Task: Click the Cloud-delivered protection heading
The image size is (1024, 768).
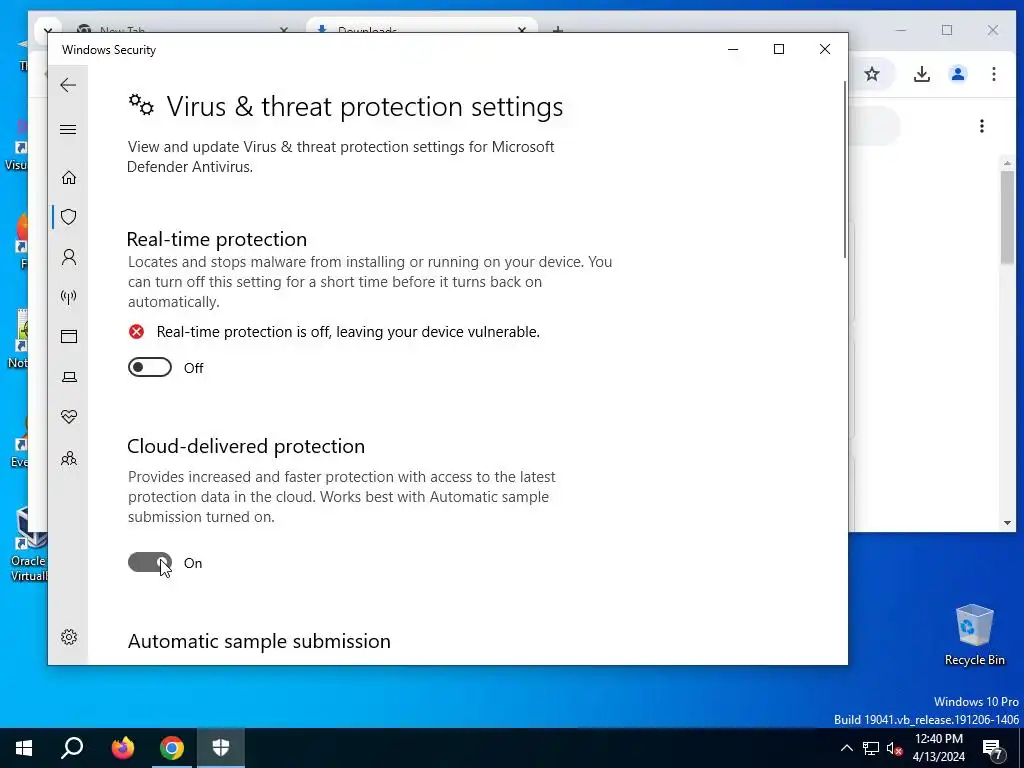Action: tap(246, 446)
